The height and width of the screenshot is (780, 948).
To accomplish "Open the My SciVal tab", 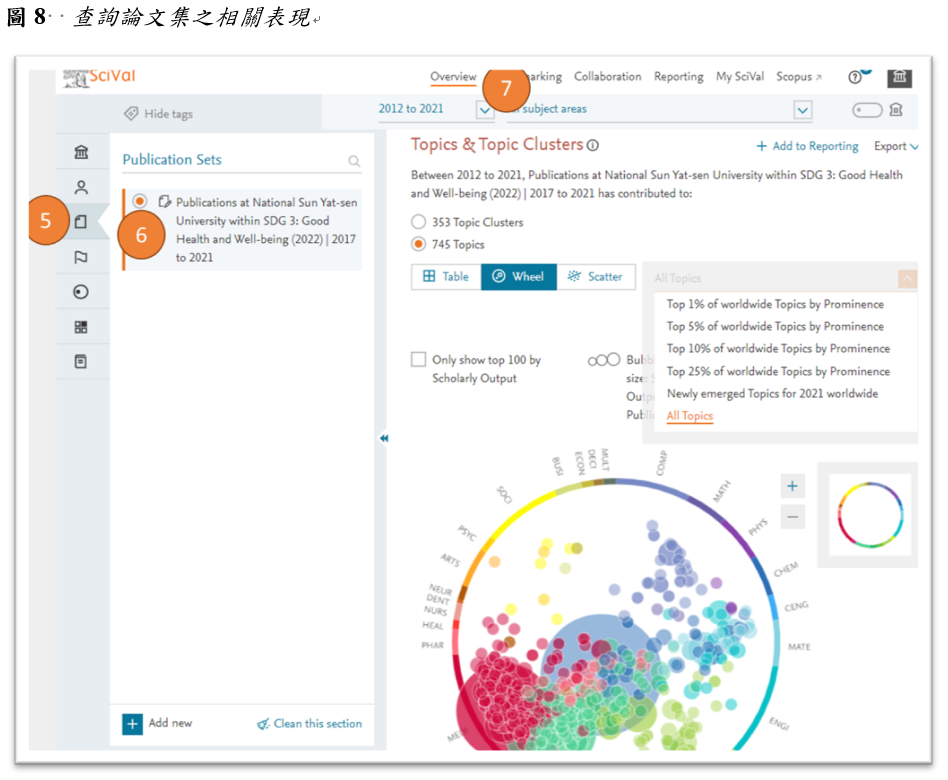I will click(x=740, y=77).
